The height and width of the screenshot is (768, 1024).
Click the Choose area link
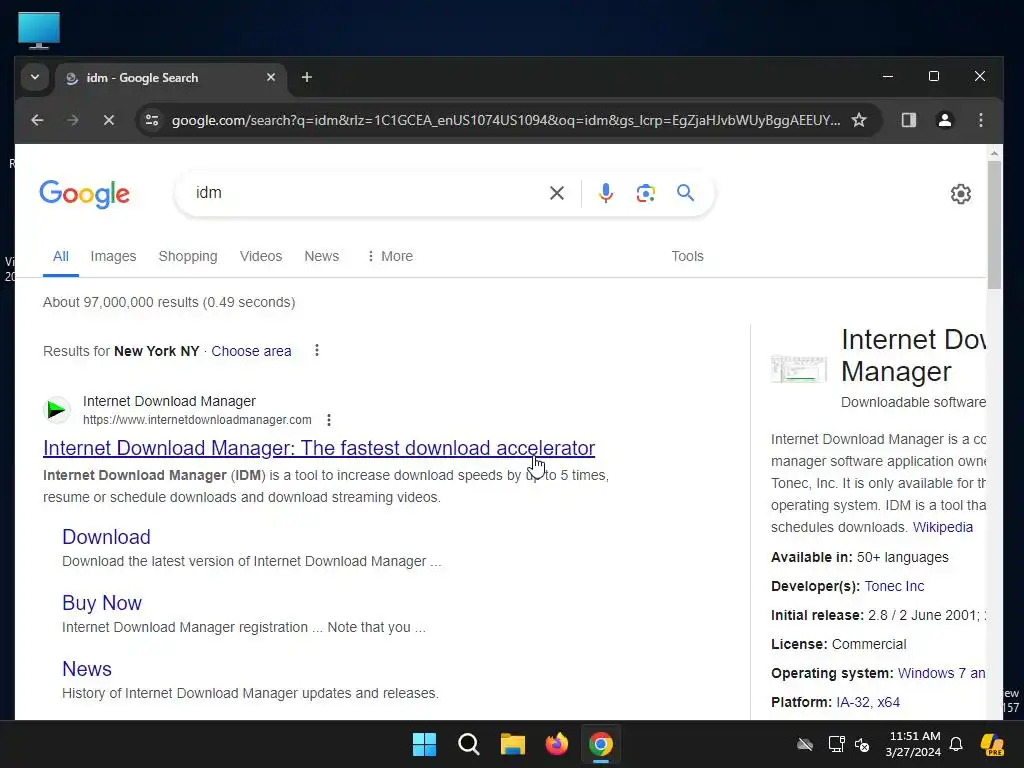tap(251, 351)
